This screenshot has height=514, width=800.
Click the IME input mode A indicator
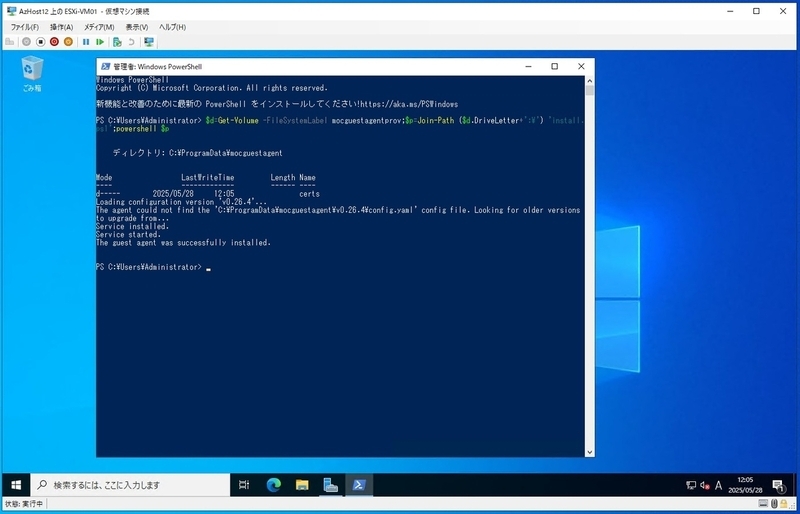pyautogui.click(x=718, y=485)
